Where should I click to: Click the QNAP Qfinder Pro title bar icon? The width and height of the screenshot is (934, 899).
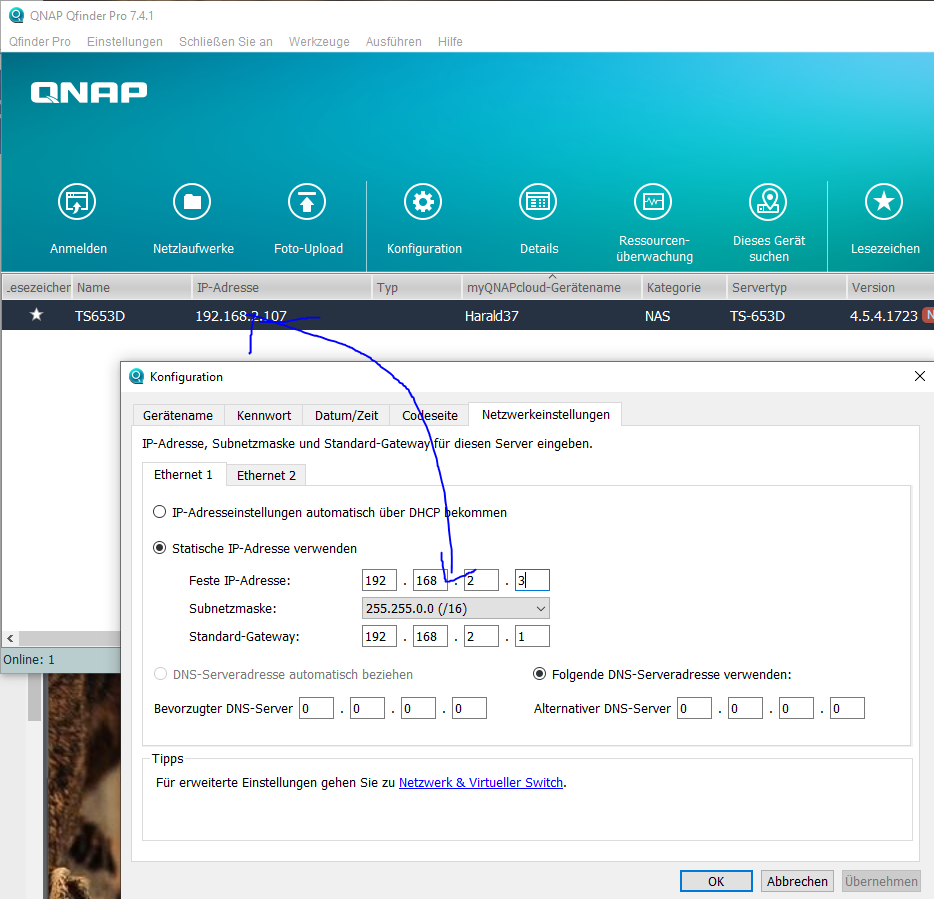17,15
